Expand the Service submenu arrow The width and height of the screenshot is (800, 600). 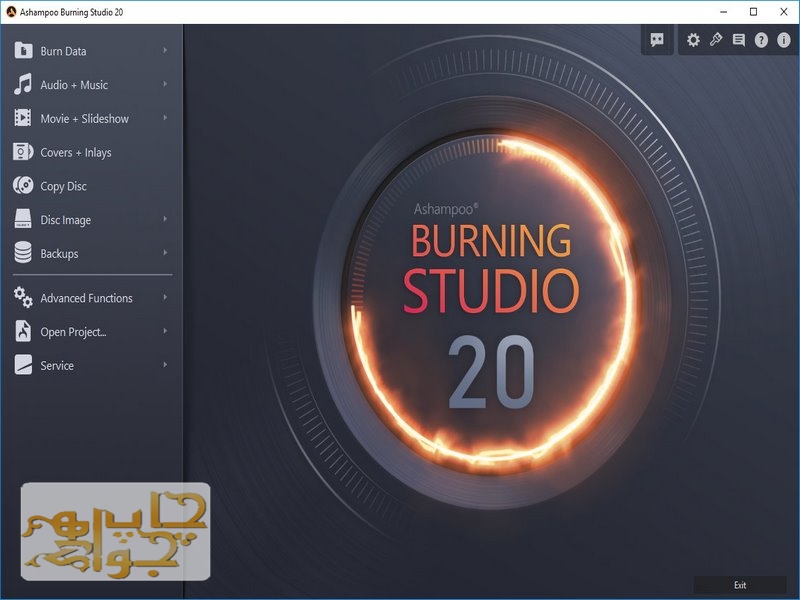tap(165, 364)
